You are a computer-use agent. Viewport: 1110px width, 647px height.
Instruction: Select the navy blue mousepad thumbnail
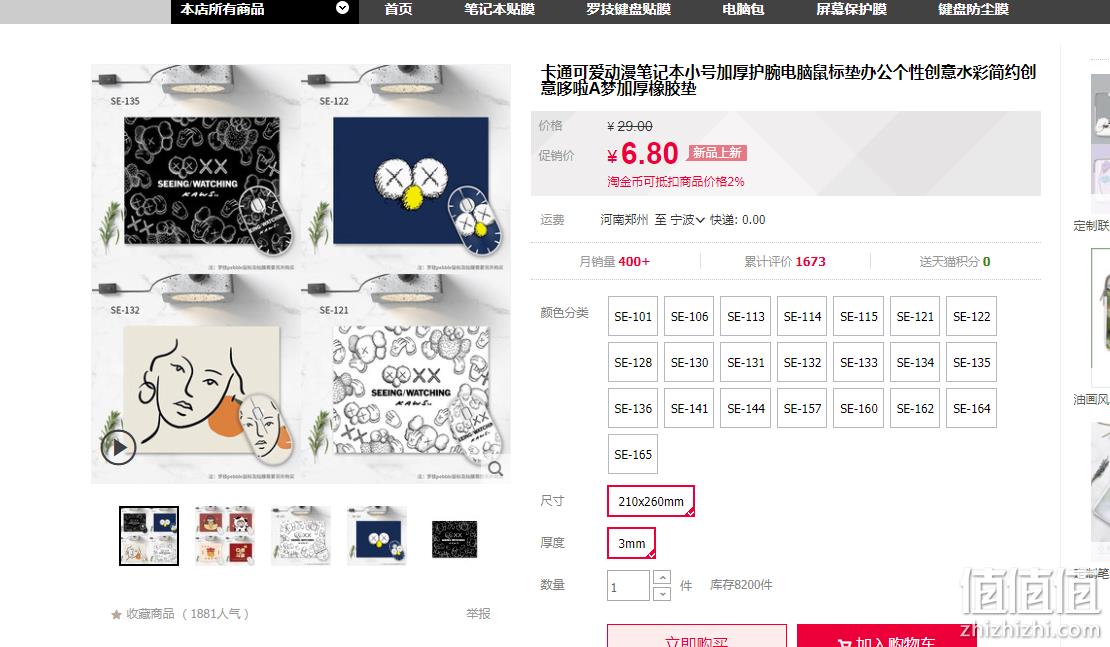pyautogui.click(x=377, y=536)
